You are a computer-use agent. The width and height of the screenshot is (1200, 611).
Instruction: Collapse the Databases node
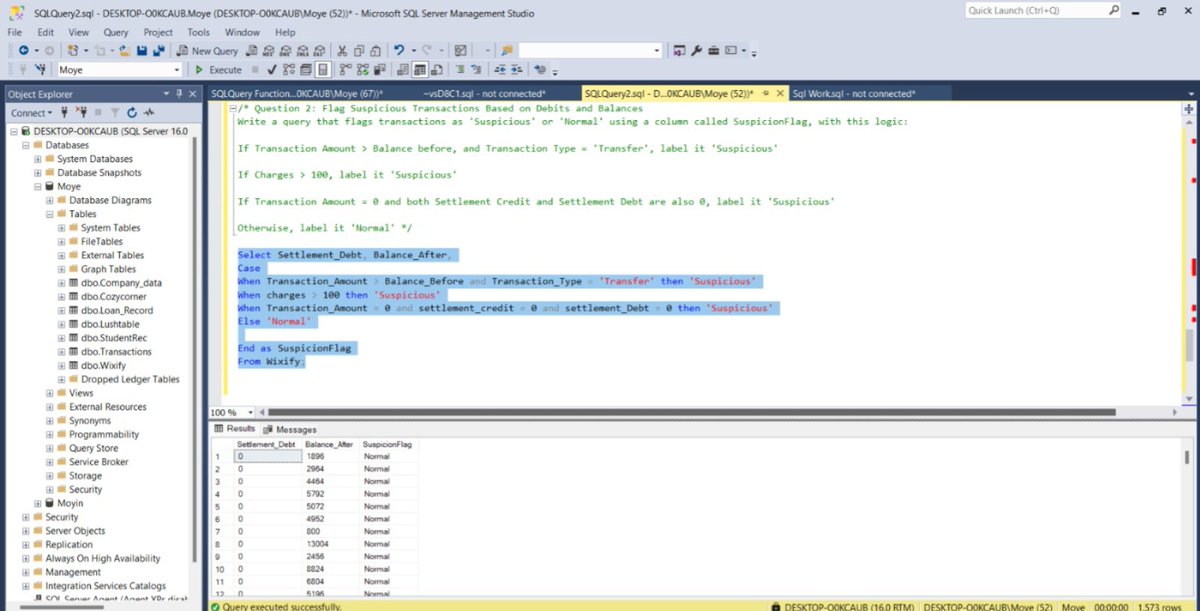tap(25, 145)
